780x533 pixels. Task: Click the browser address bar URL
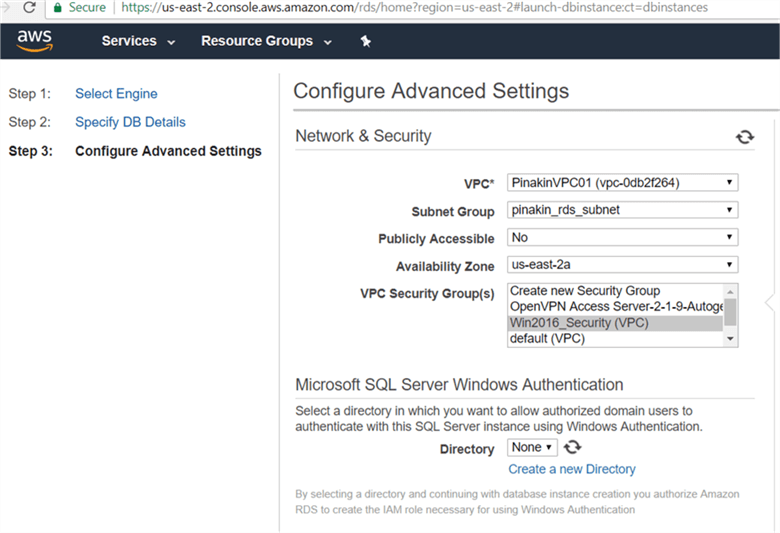click(x=414, y=7)
